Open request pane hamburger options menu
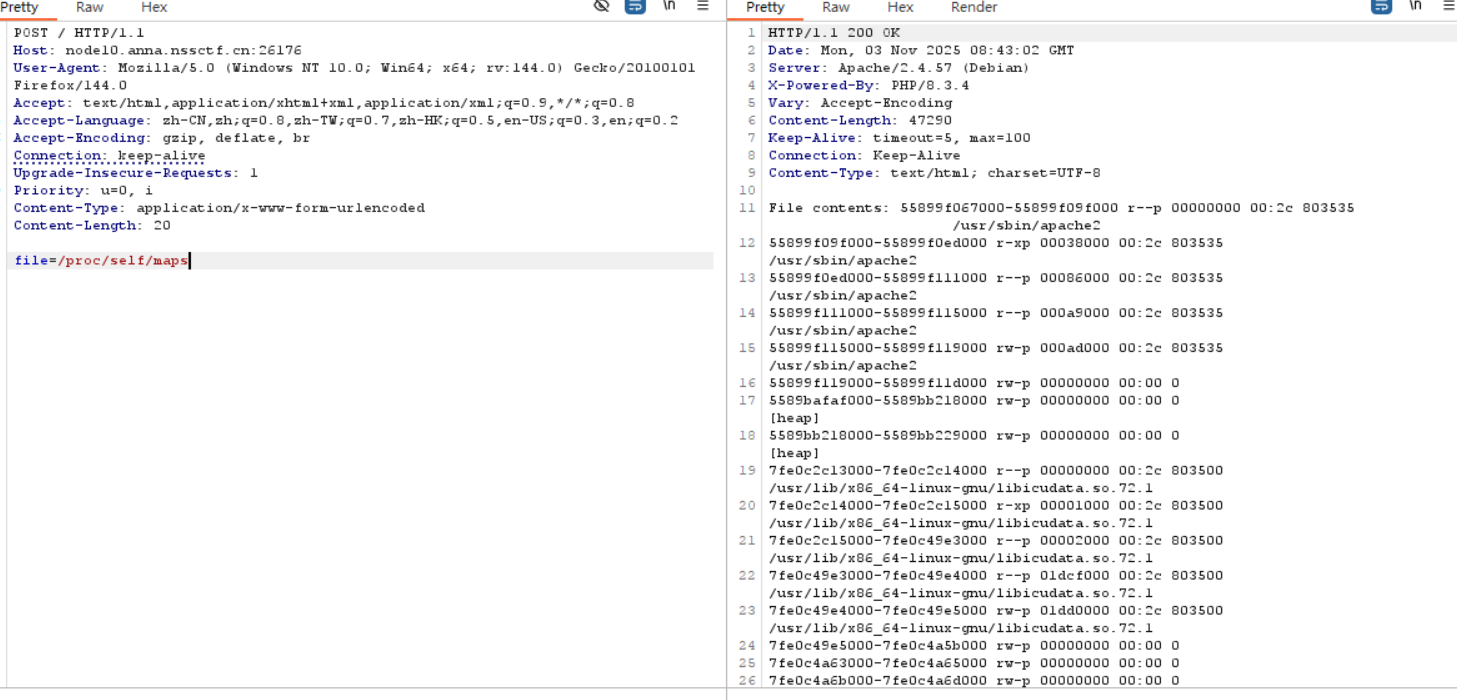 [703, 6]
